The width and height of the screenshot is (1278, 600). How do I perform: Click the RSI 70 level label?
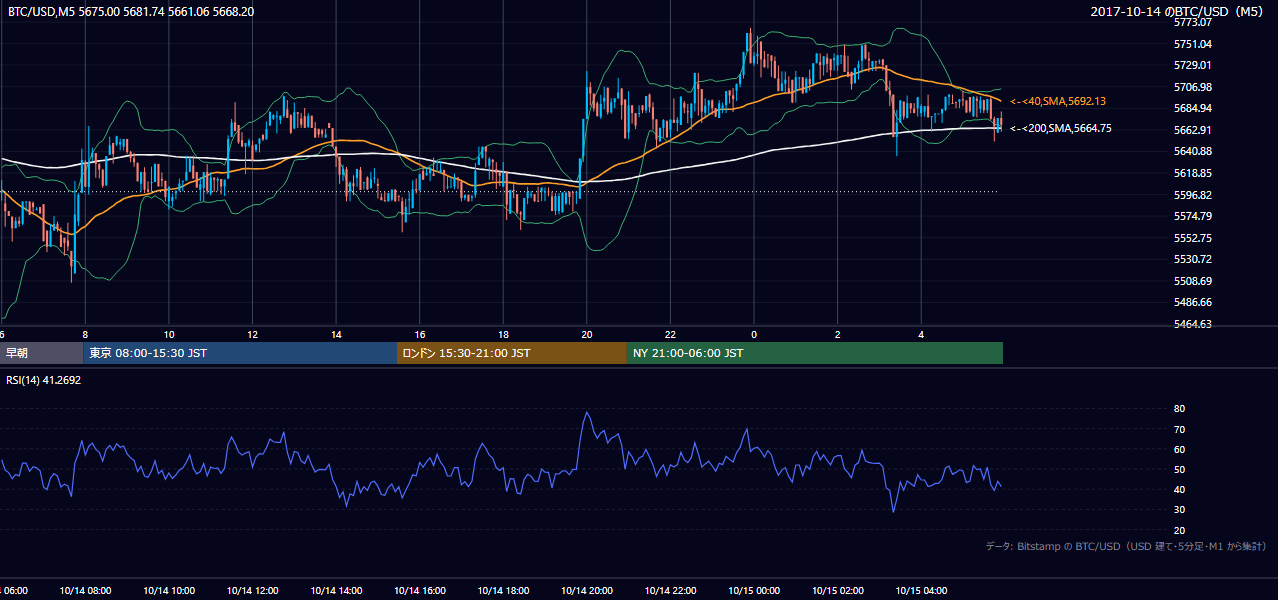(1179, 429)
